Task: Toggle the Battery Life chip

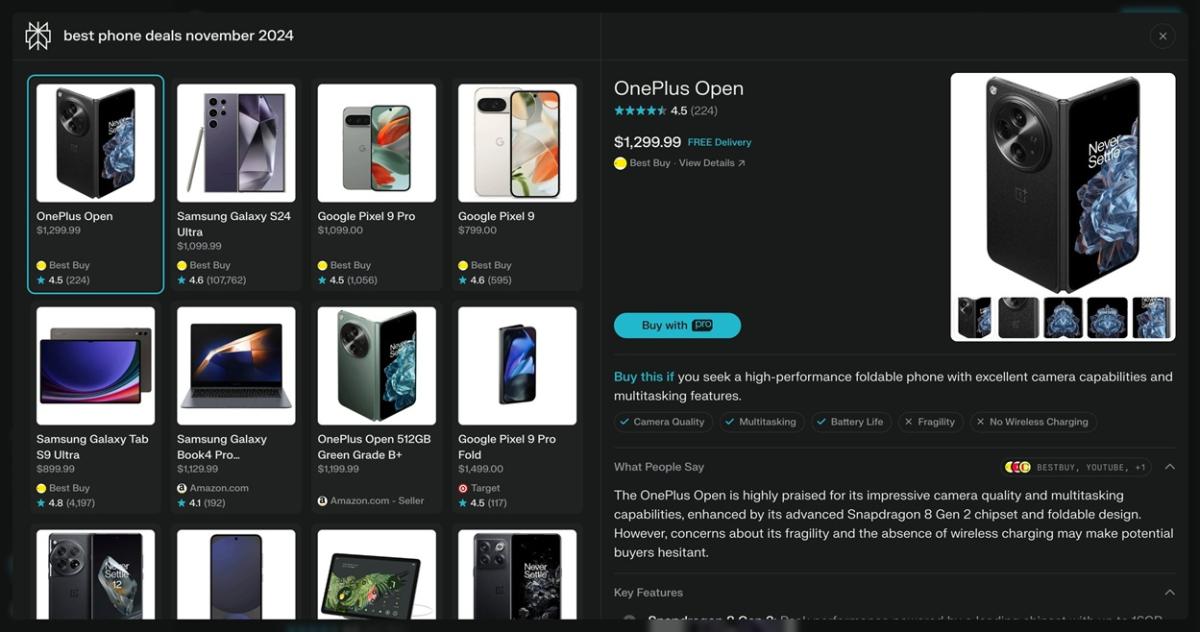Action: pos(851,422)
